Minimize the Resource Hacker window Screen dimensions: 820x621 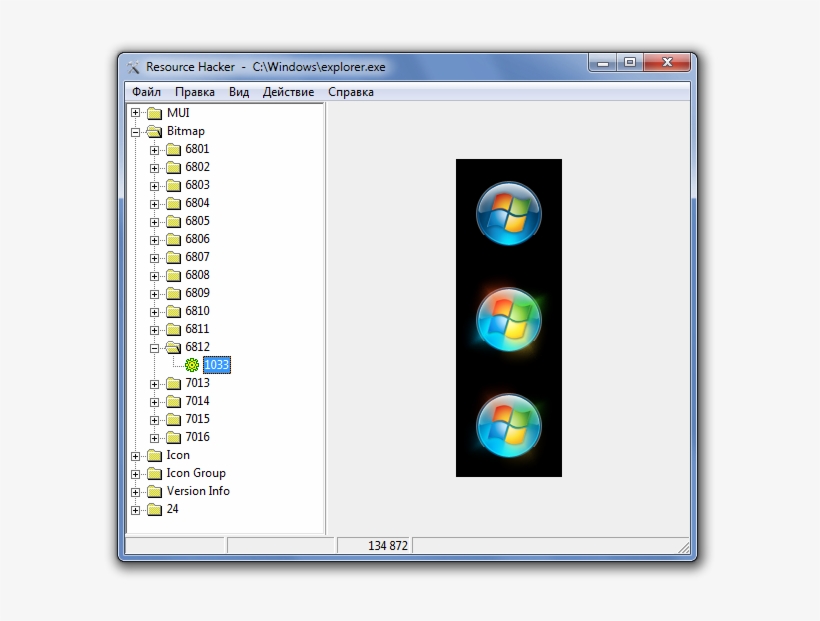tap(602, 63)
